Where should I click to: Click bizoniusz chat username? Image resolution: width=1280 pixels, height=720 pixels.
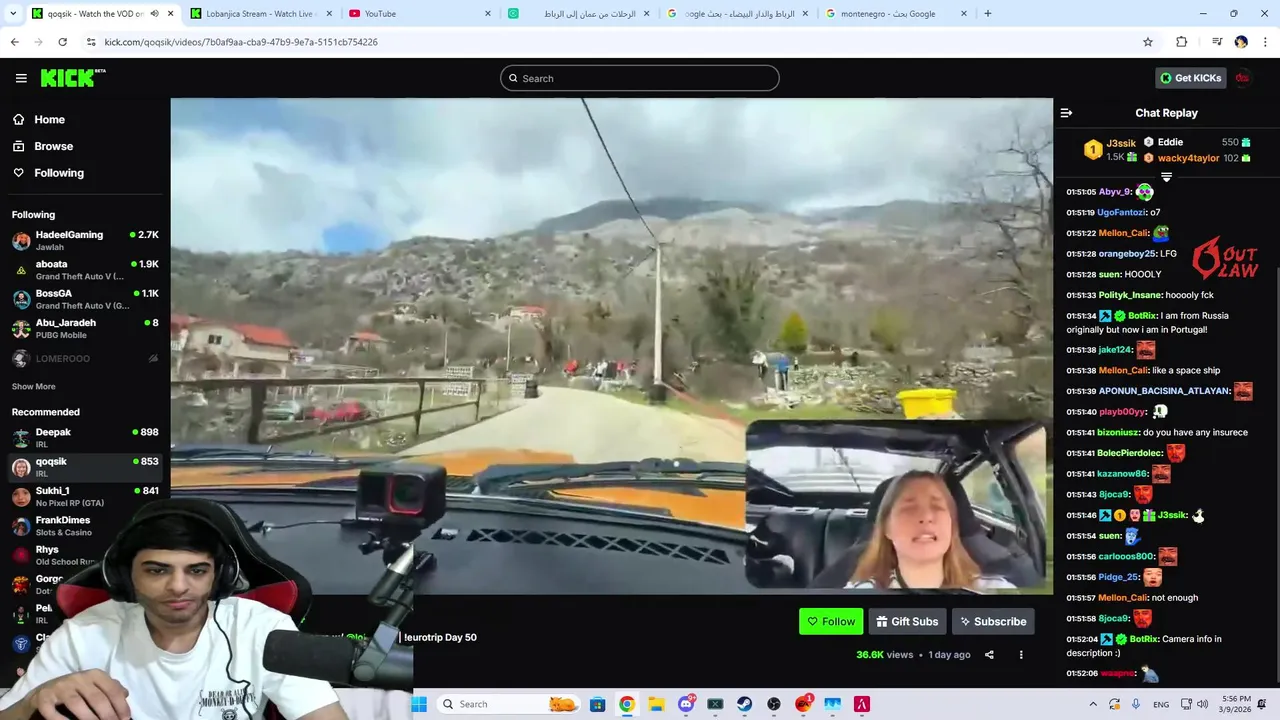1118,432
